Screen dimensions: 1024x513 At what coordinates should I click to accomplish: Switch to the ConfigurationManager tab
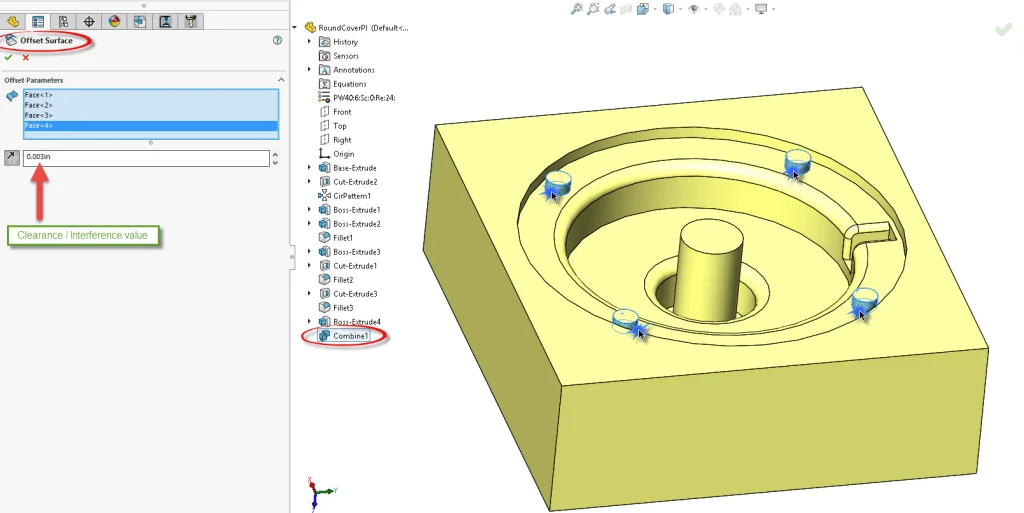pos(64,21)
